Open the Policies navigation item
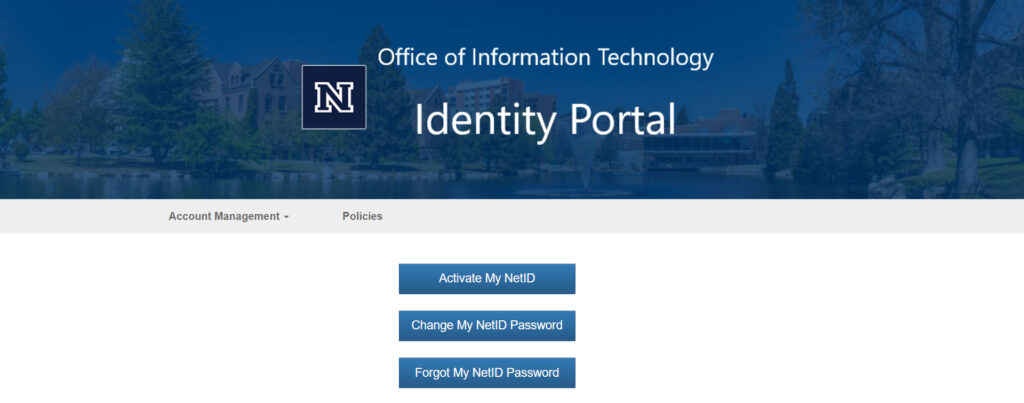The image size is (1024, 403). (362, 216)
